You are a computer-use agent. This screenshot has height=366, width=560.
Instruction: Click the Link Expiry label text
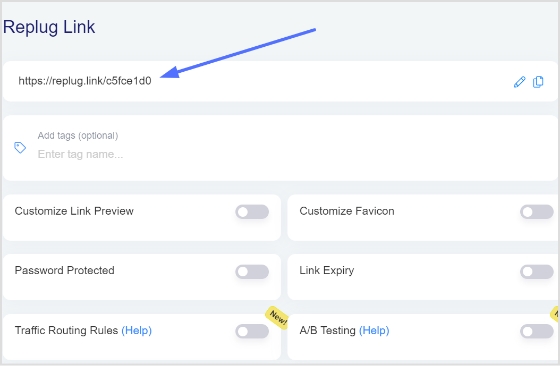click(327, 271)
